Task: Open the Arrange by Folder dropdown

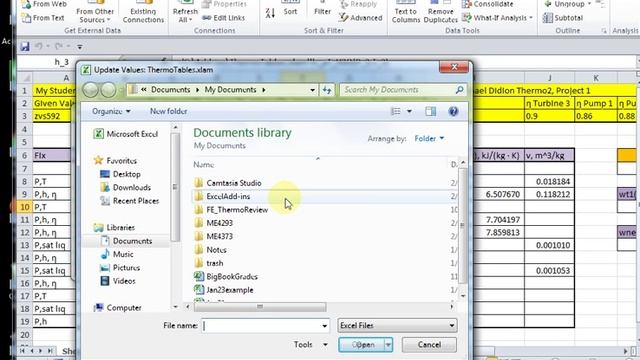Action: click(x=429, y=139)
